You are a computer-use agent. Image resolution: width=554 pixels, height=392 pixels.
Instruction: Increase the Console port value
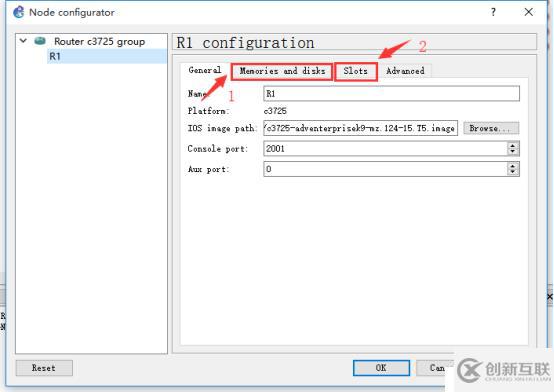tap(513, 145)
